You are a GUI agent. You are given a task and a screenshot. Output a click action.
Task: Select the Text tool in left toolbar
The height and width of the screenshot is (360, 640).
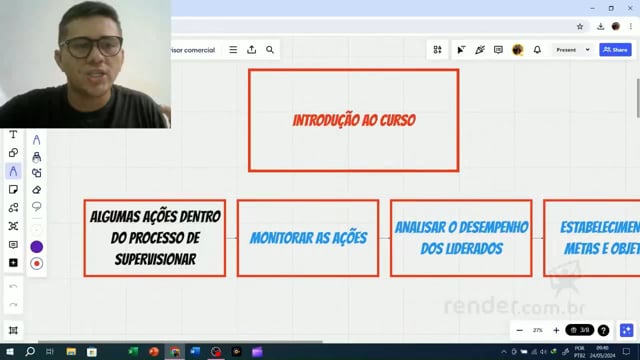click(x=13, y=134)
